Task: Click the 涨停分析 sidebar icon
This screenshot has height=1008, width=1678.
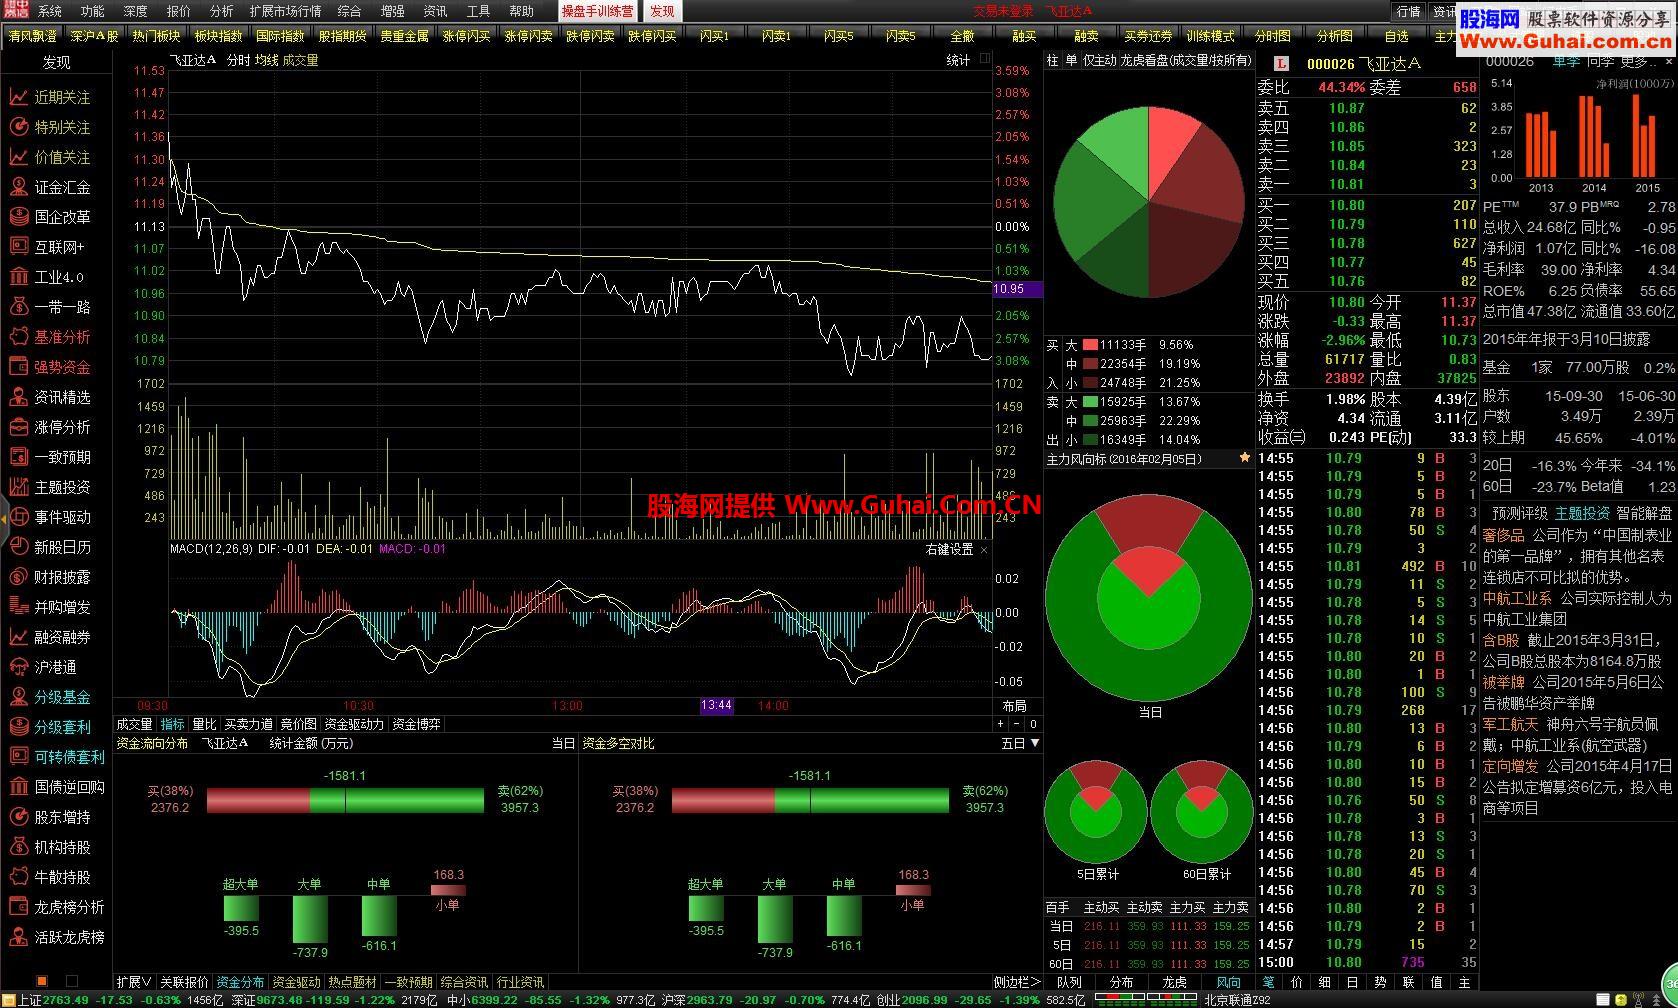Action: click(18, 427)
